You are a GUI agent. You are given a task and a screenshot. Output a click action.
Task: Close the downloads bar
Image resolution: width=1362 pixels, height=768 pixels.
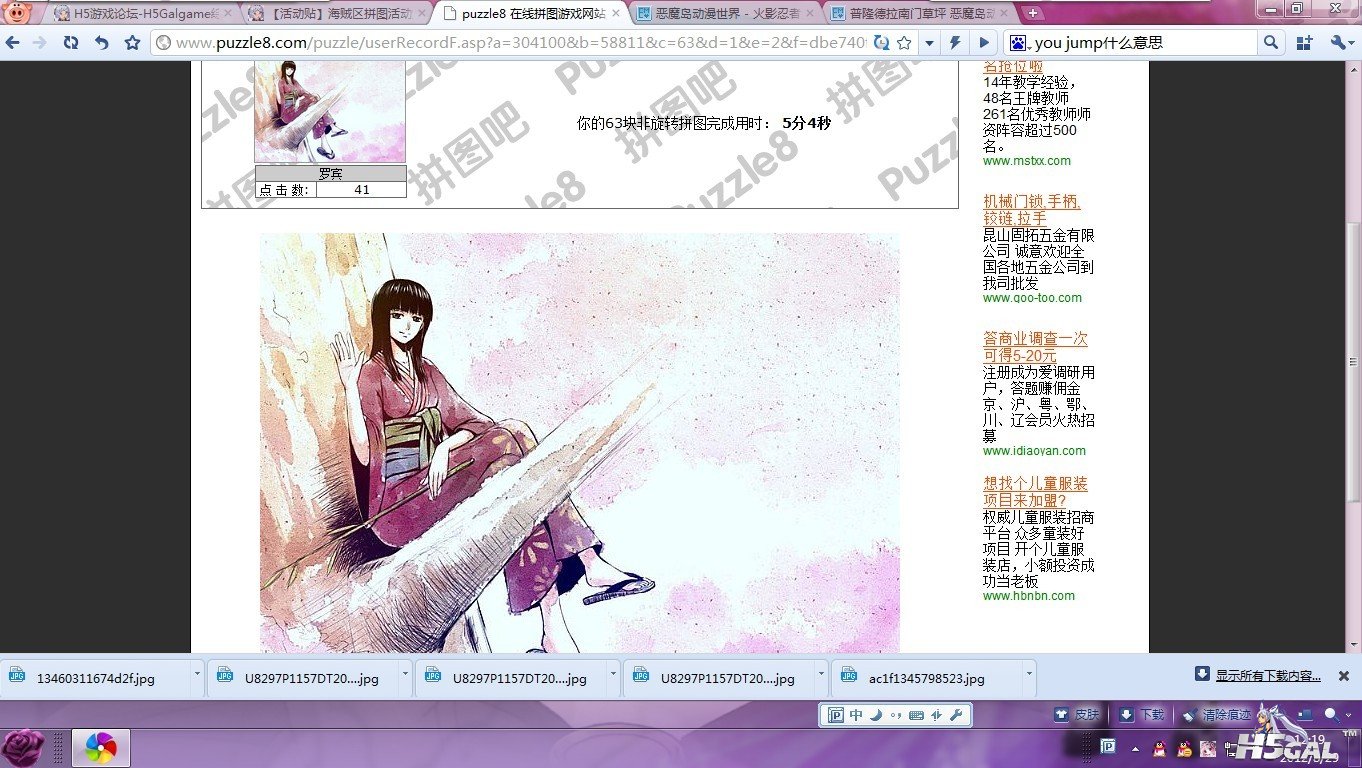pos(1344,676)
